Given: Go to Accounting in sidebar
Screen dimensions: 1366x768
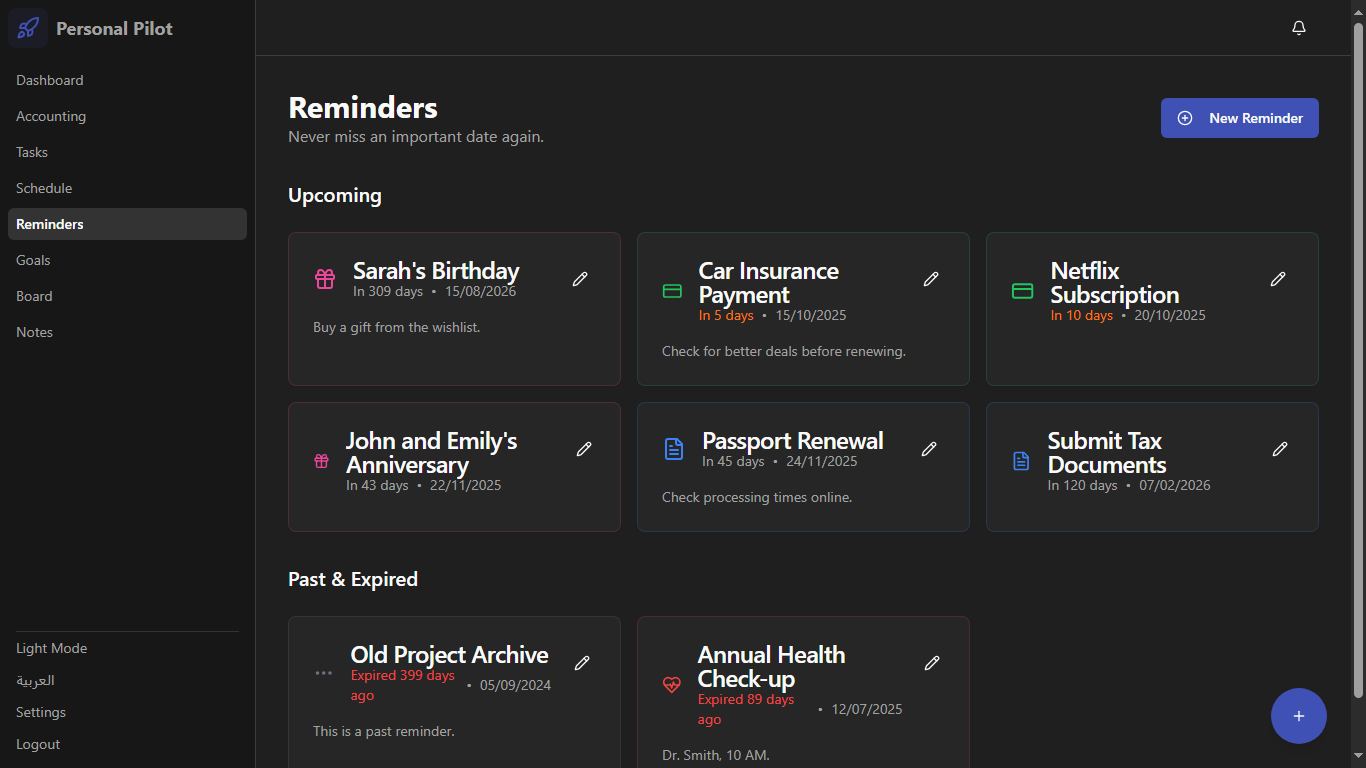Looking at the screenshot, I should point(51,116).
